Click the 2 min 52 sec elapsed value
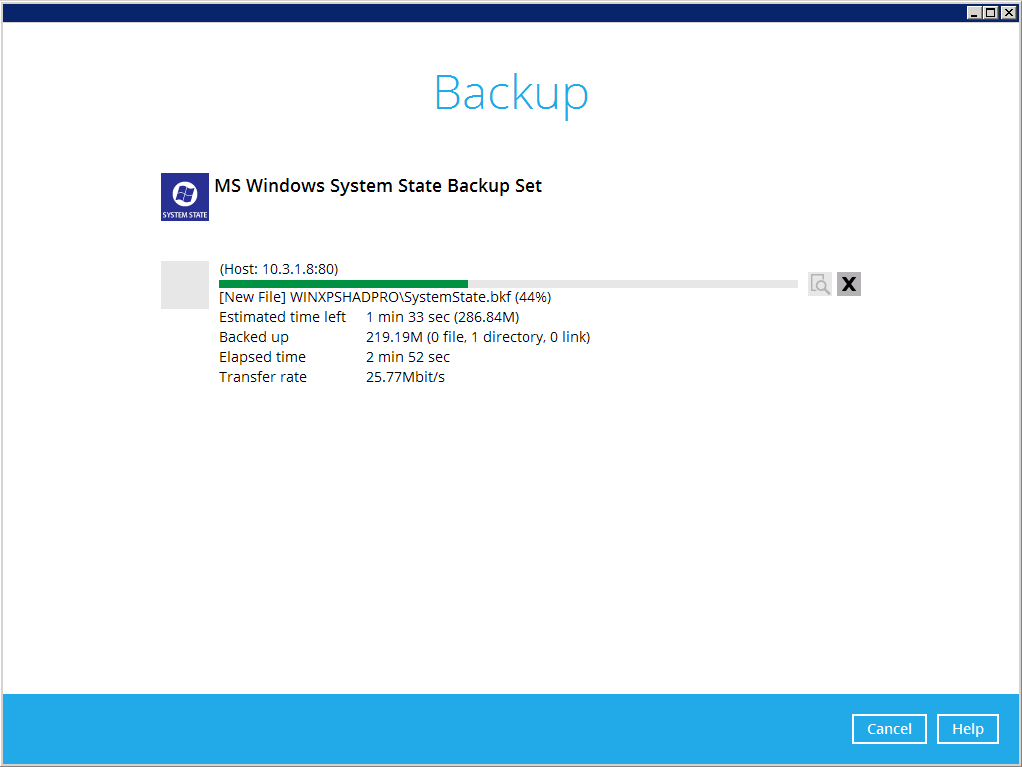Screen dimensions: 1022x767 point(408,357)
